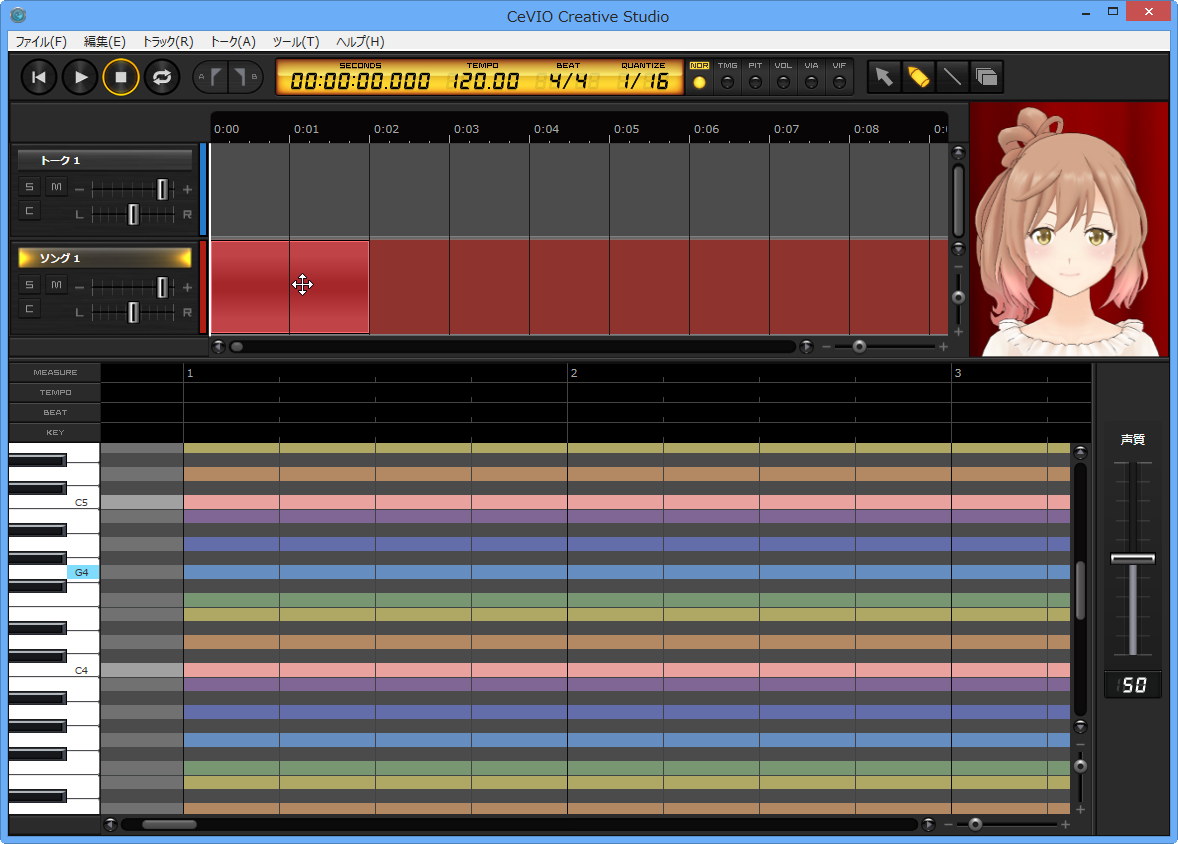Set loop start marker A
The width and height of the screenshot is (1178, 844).
coord(211,77)
